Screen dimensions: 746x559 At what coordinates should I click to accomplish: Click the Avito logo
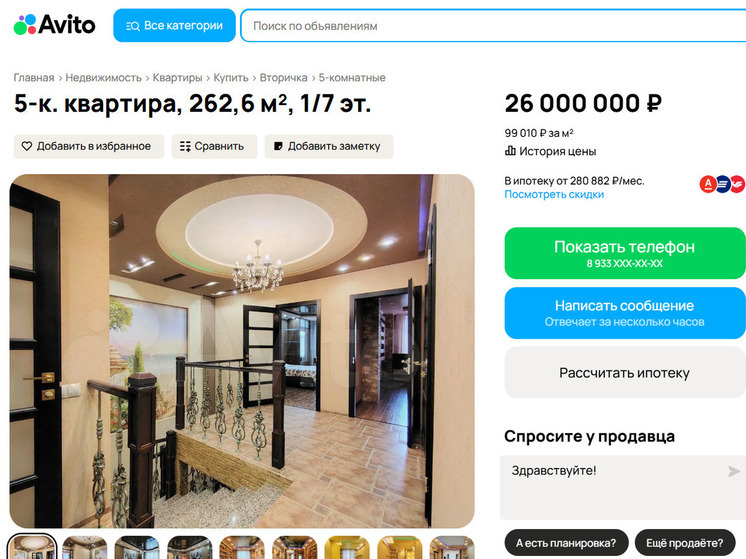(x=54, y=24)
